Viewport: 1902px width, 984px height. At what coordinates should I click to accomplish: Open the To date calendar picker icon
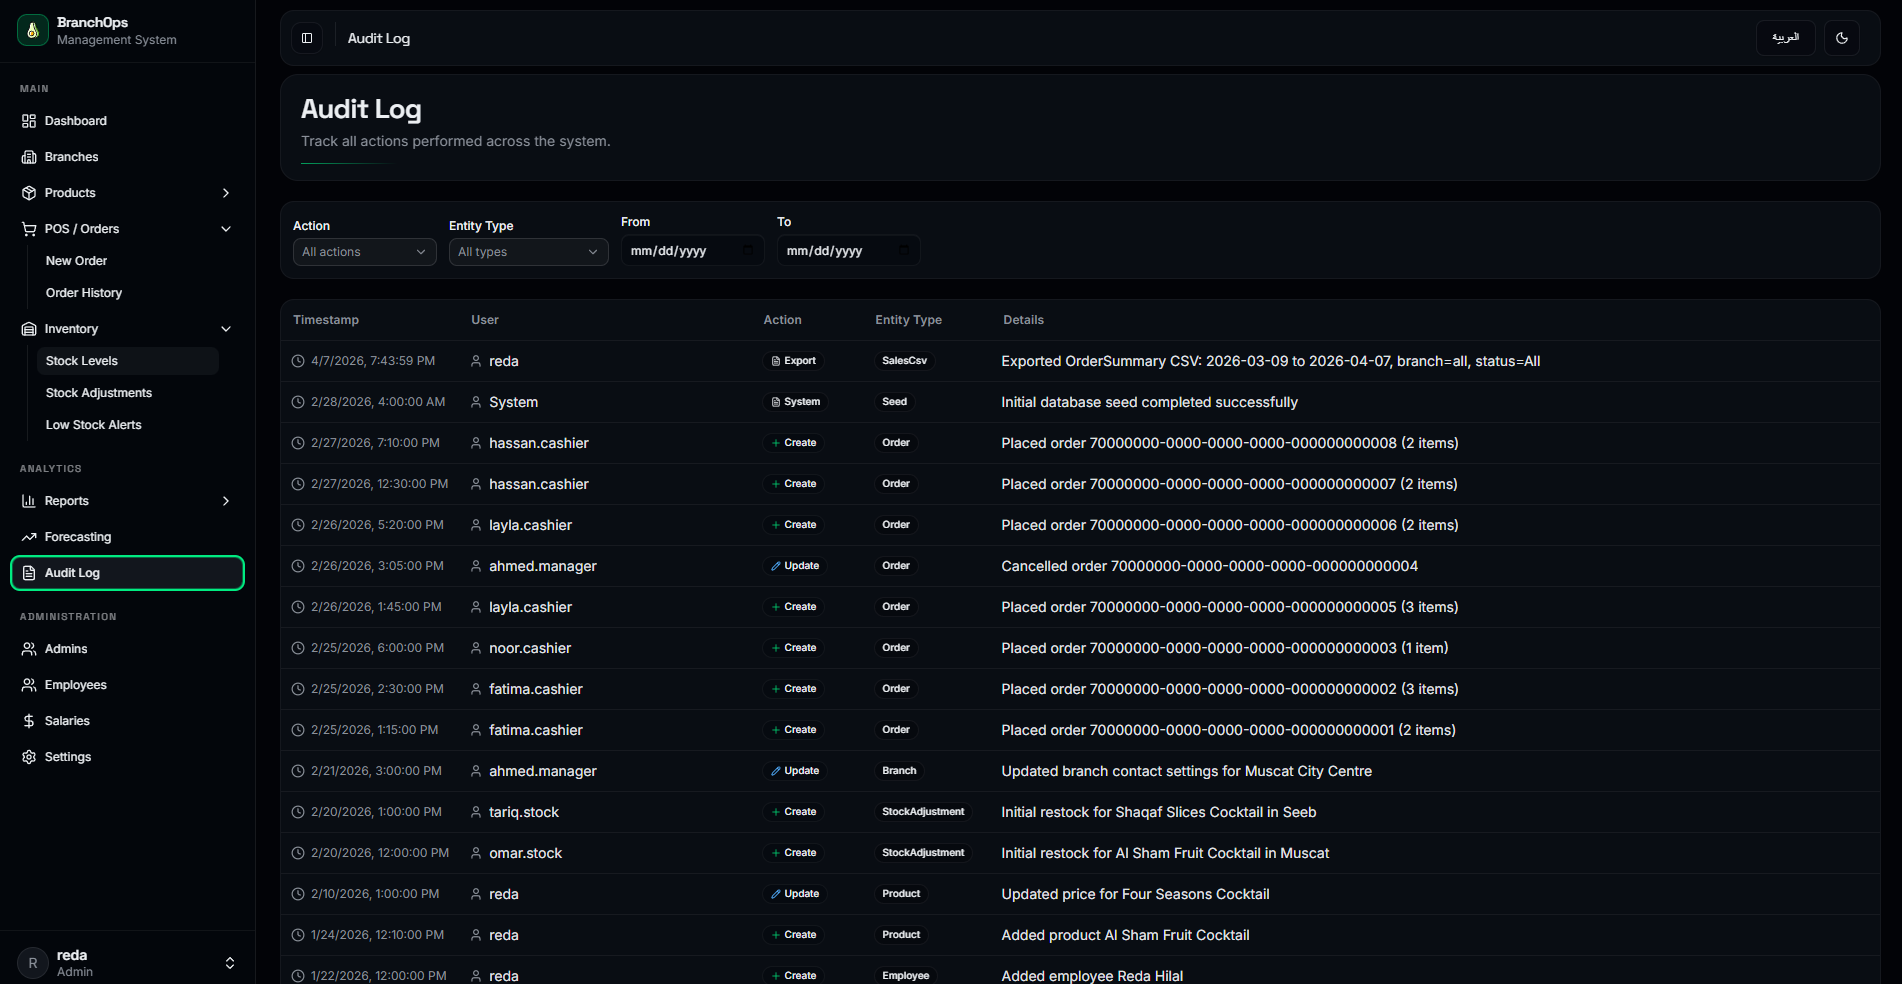pos(904,250)
